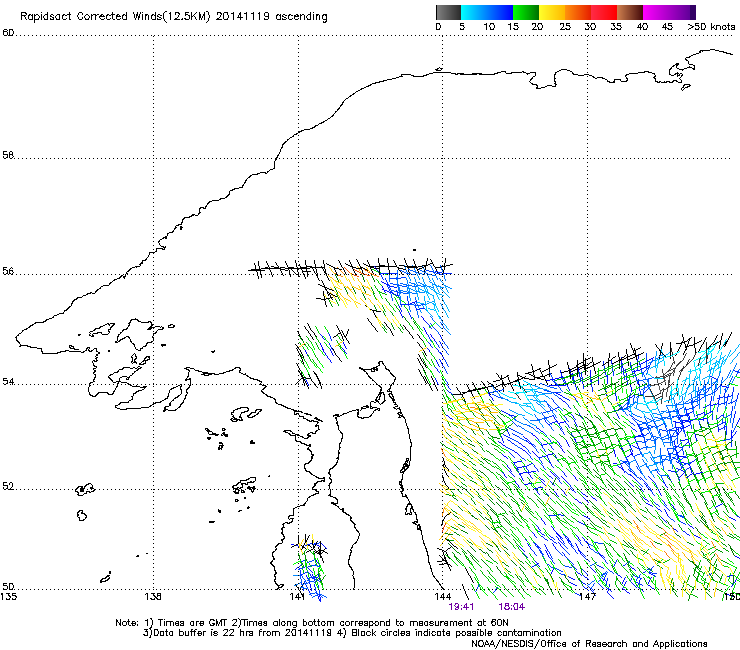Click the longitude label 144

tap(442, 597)
